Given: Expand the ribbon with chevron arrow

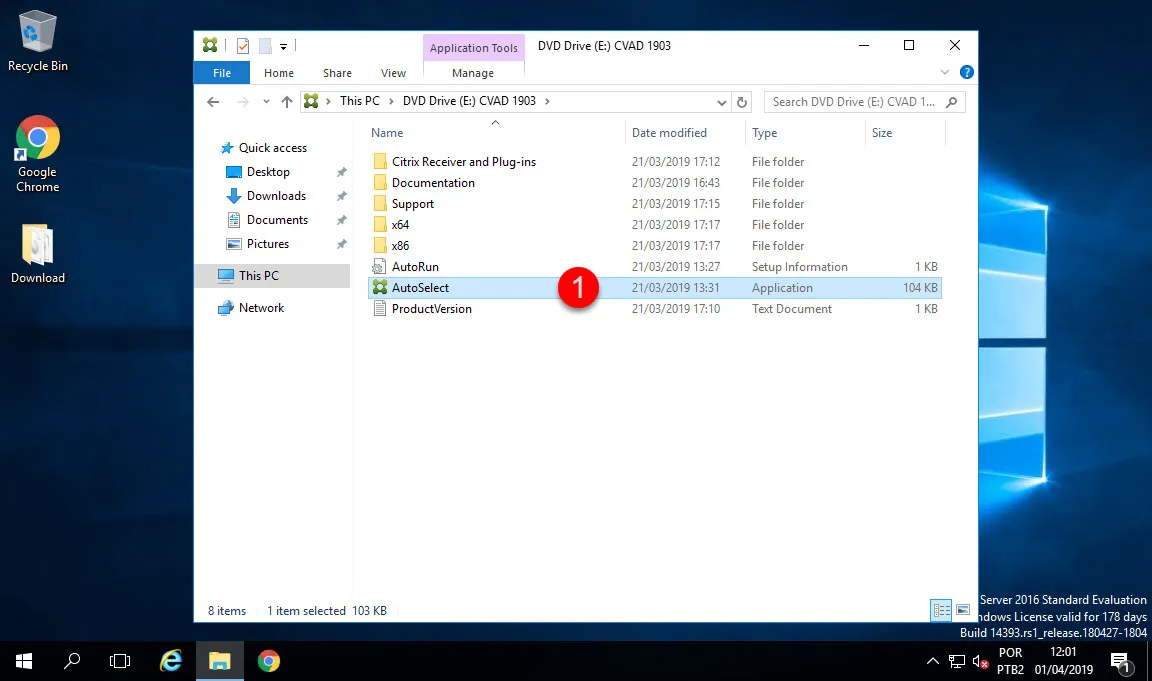Looking at the screenshot, I should pyautogui.click(x=946, y=73).
